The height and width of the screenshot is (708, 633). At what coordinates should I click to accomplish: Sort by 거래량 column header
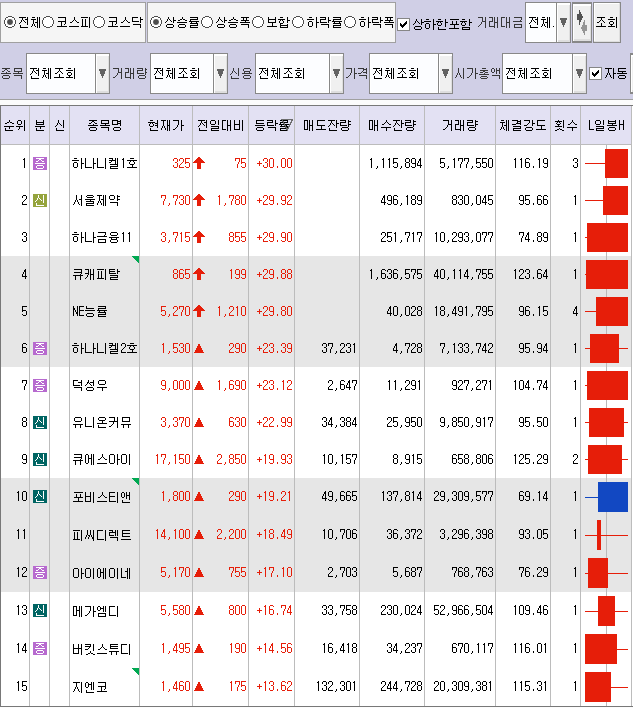click(460, 126)
